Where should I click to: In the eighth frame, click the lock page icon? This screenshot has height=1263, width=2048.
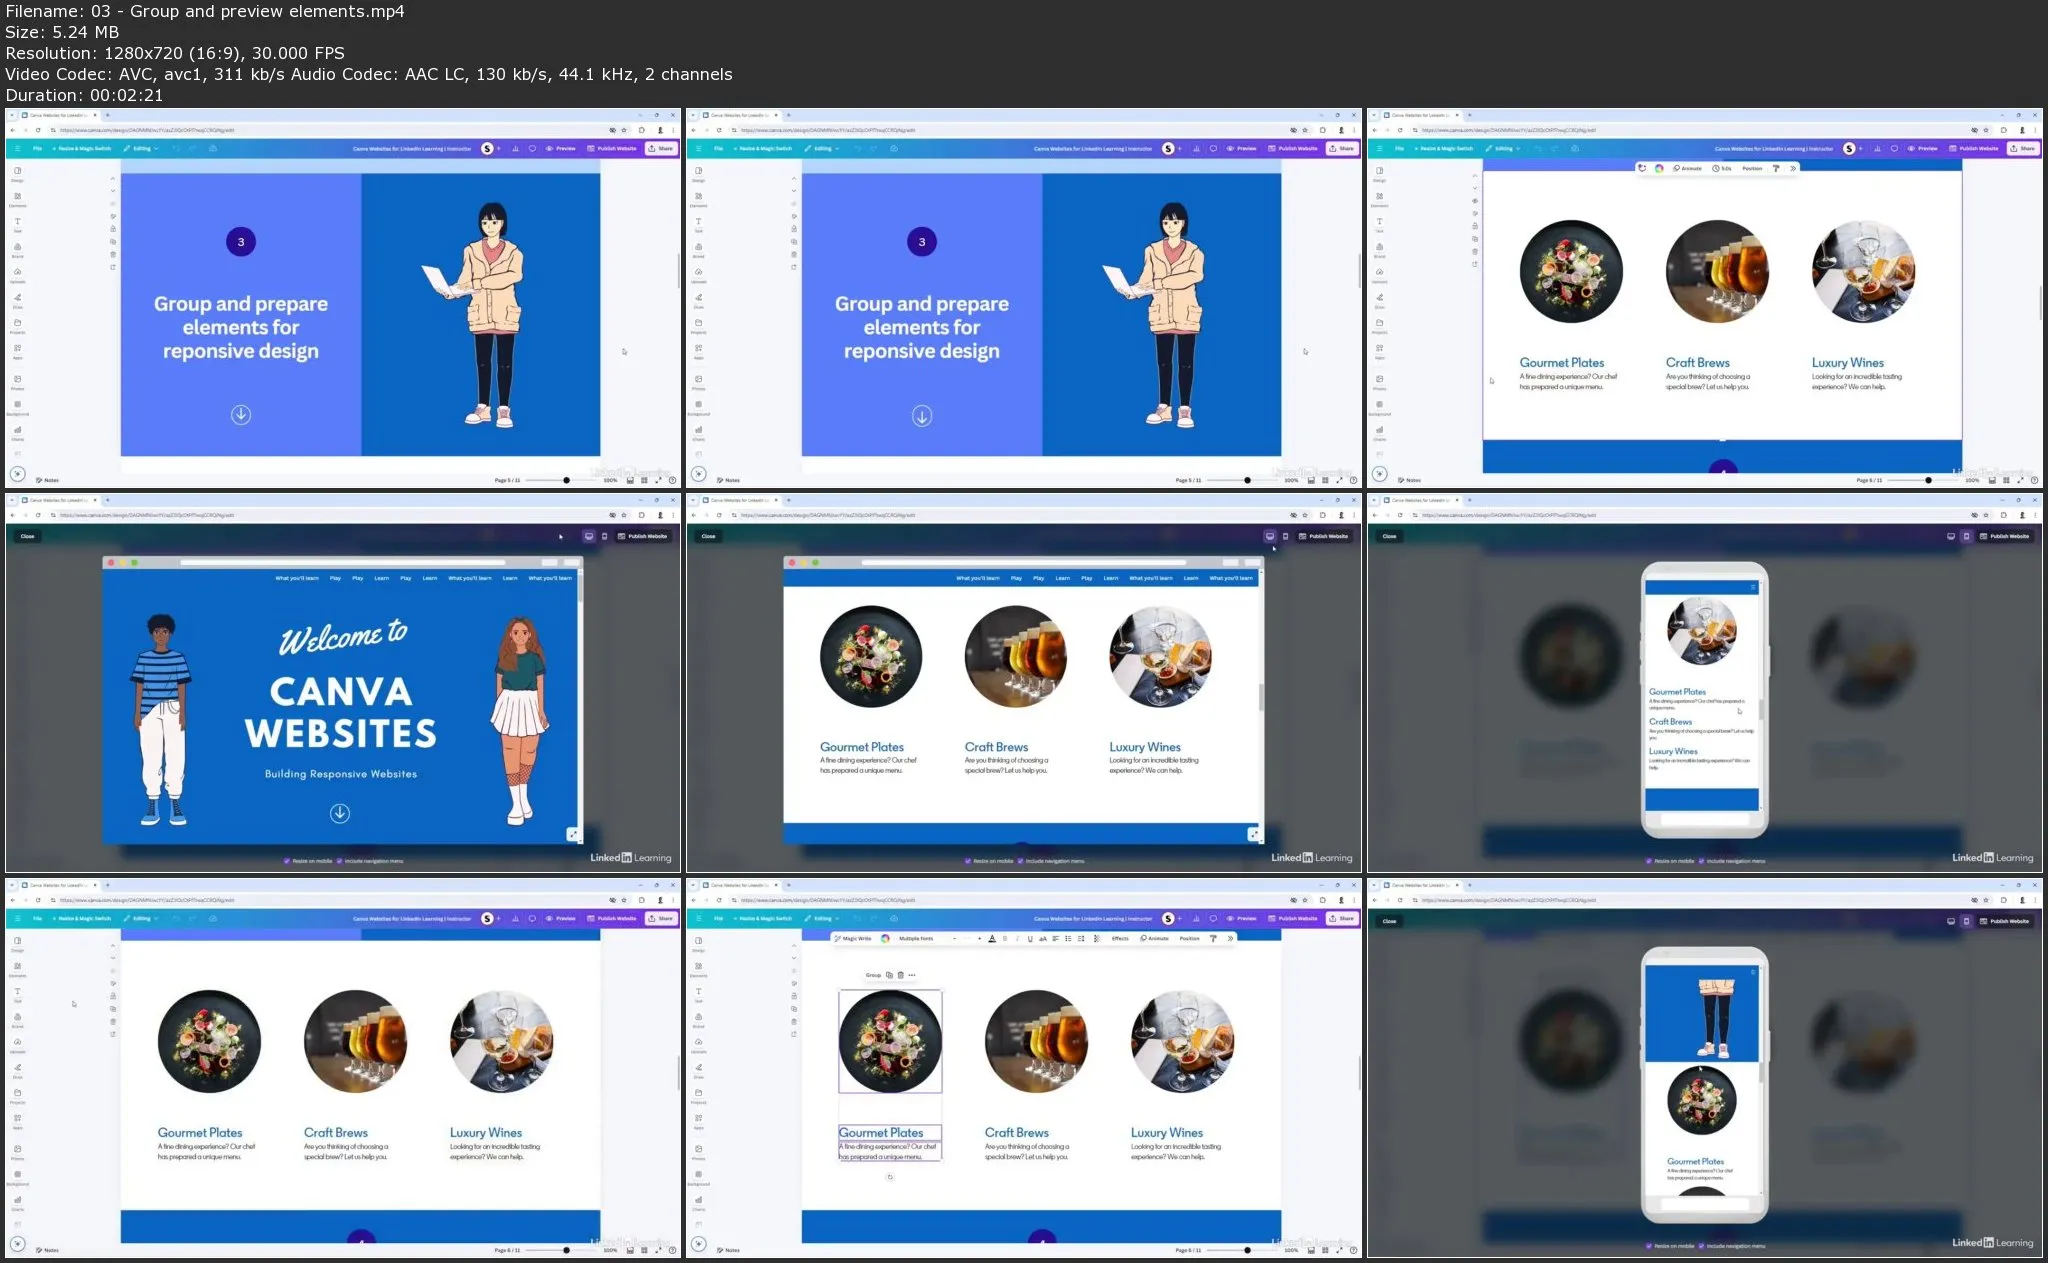coord(794,996)
